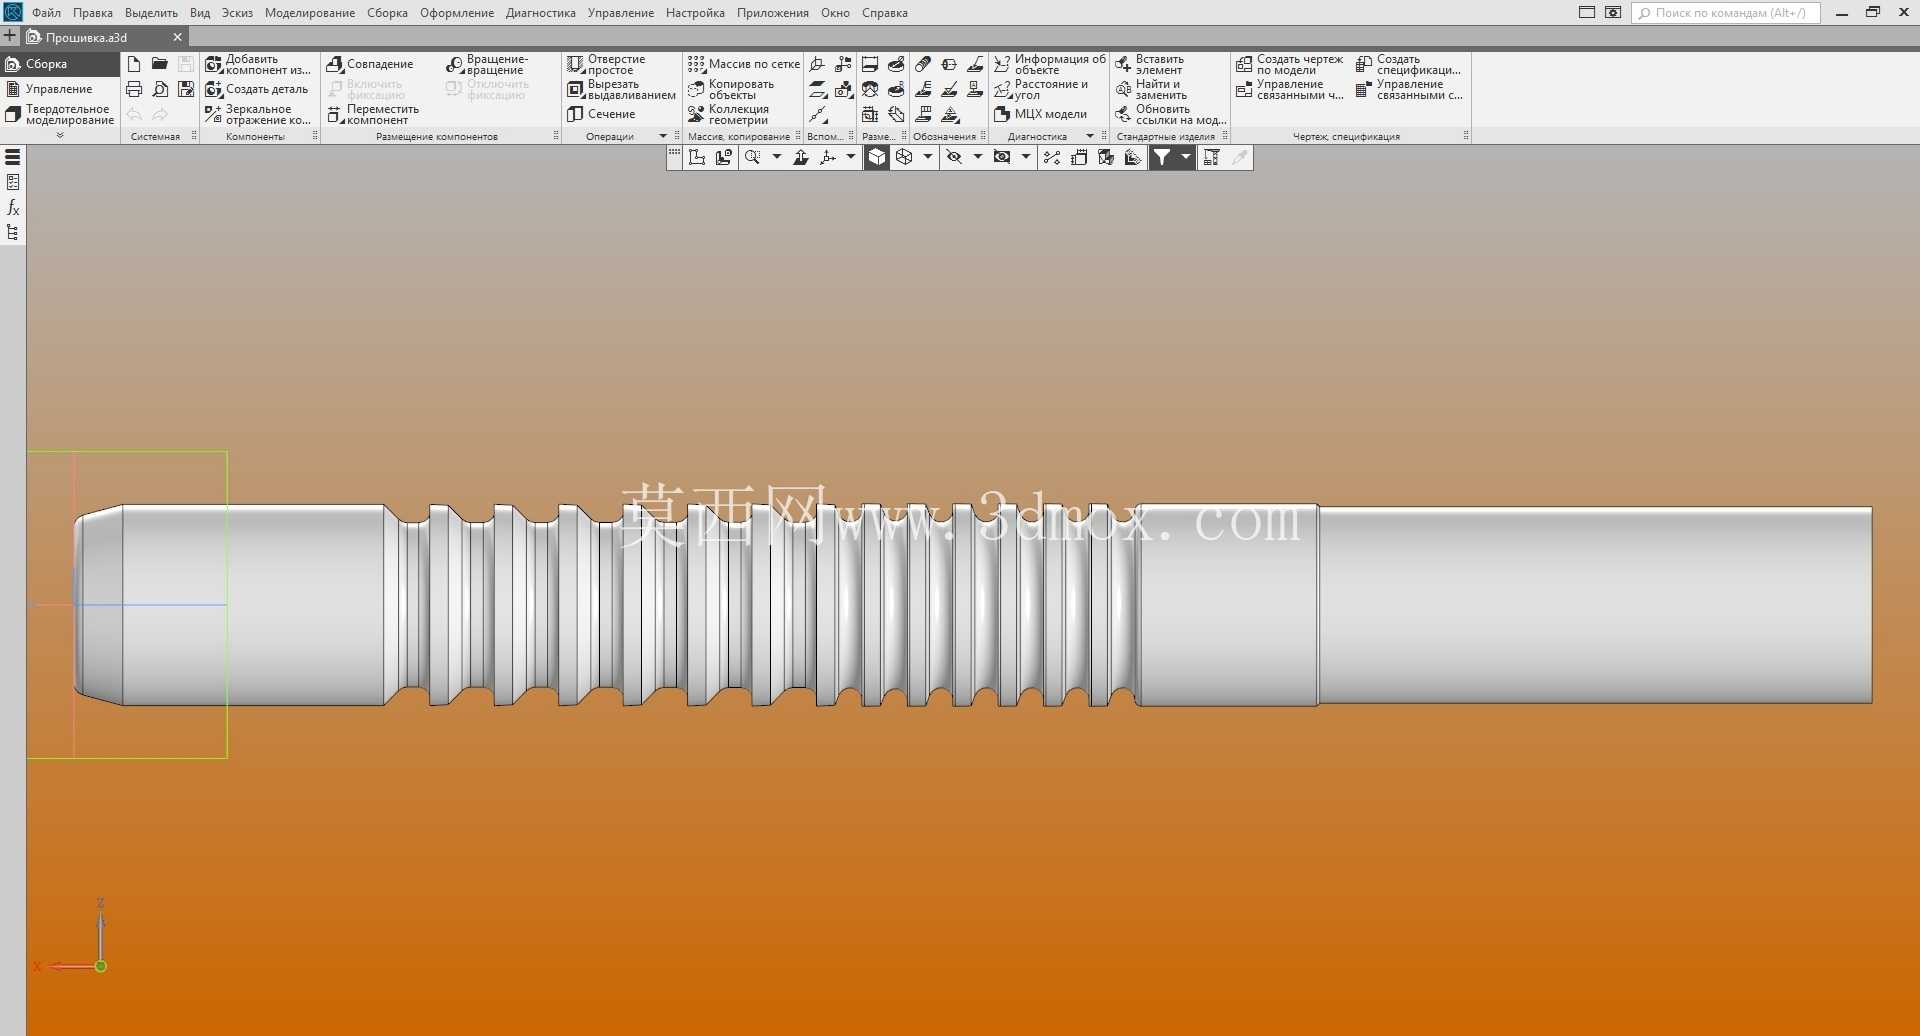Open print preview with the magnifier page icon

click(x=160, y=89)
